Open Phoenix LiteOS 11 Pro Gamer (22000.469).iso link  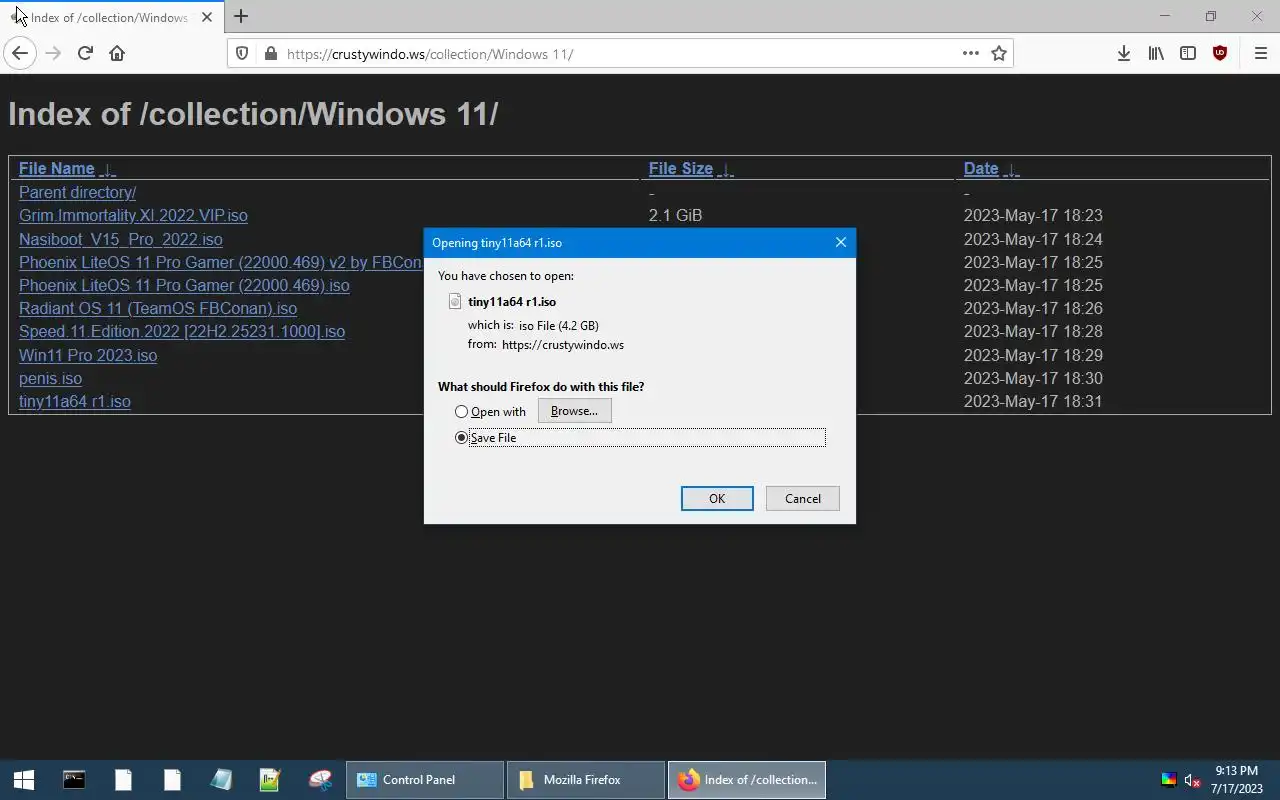tap(184, 285)
